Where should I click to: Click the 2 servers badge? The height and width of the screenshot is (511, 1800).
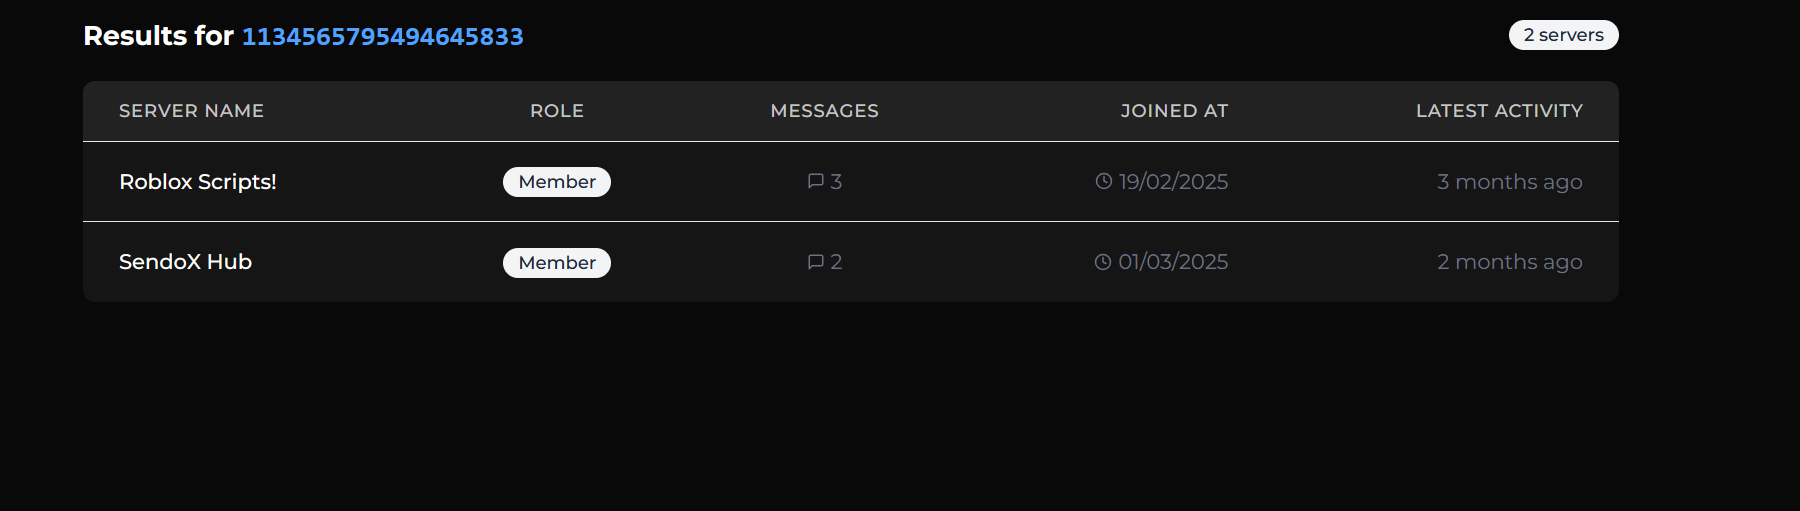1563,35
